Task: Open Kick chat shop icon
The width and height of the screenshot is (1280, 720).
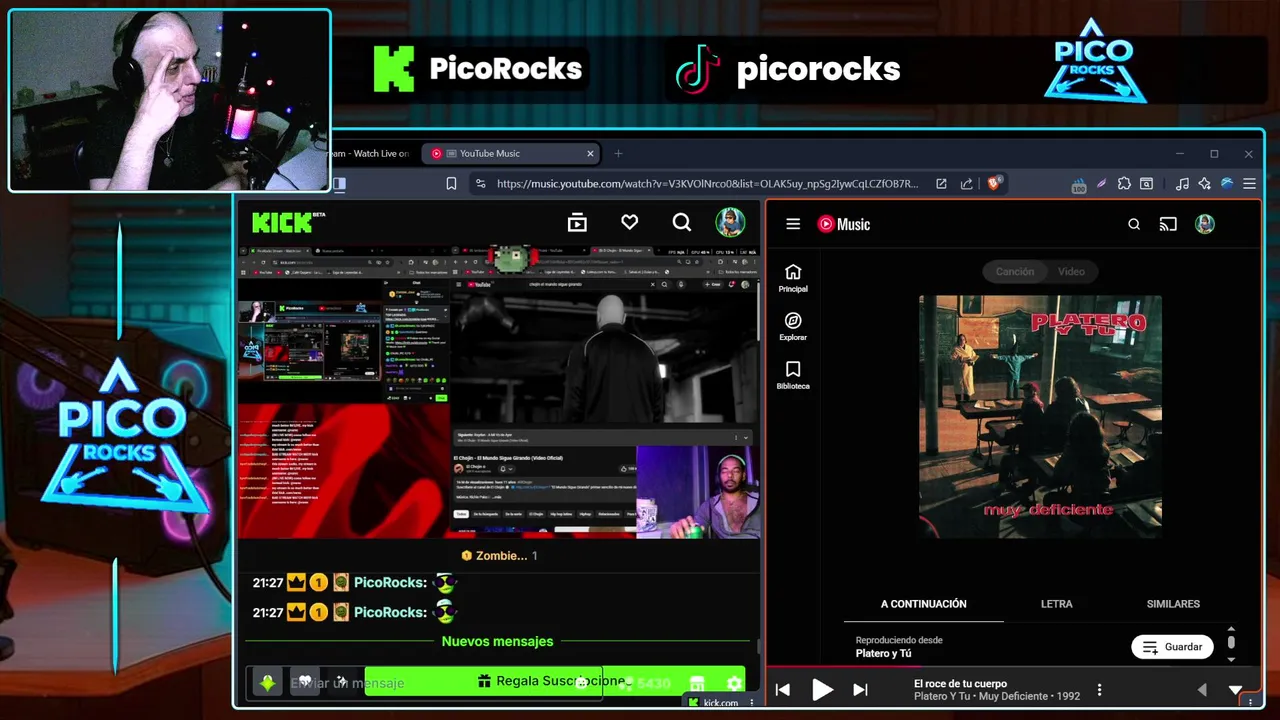Action: point(697,684)
